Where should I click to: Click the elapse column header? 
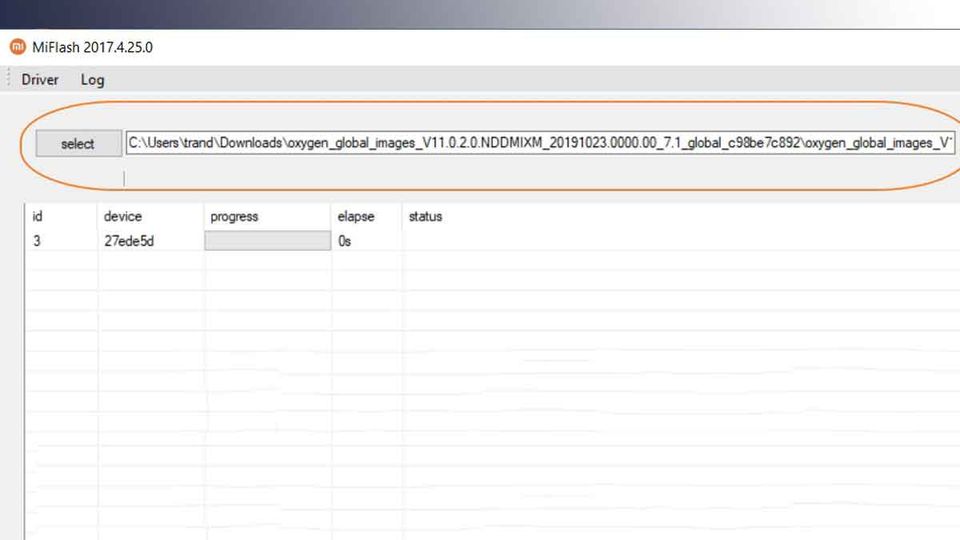(355, 216)
